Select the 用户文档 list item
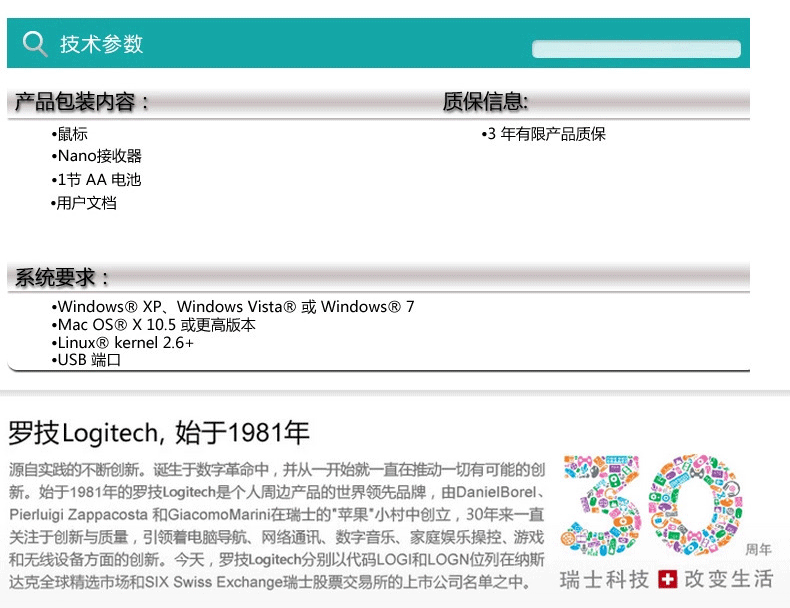 84,203
